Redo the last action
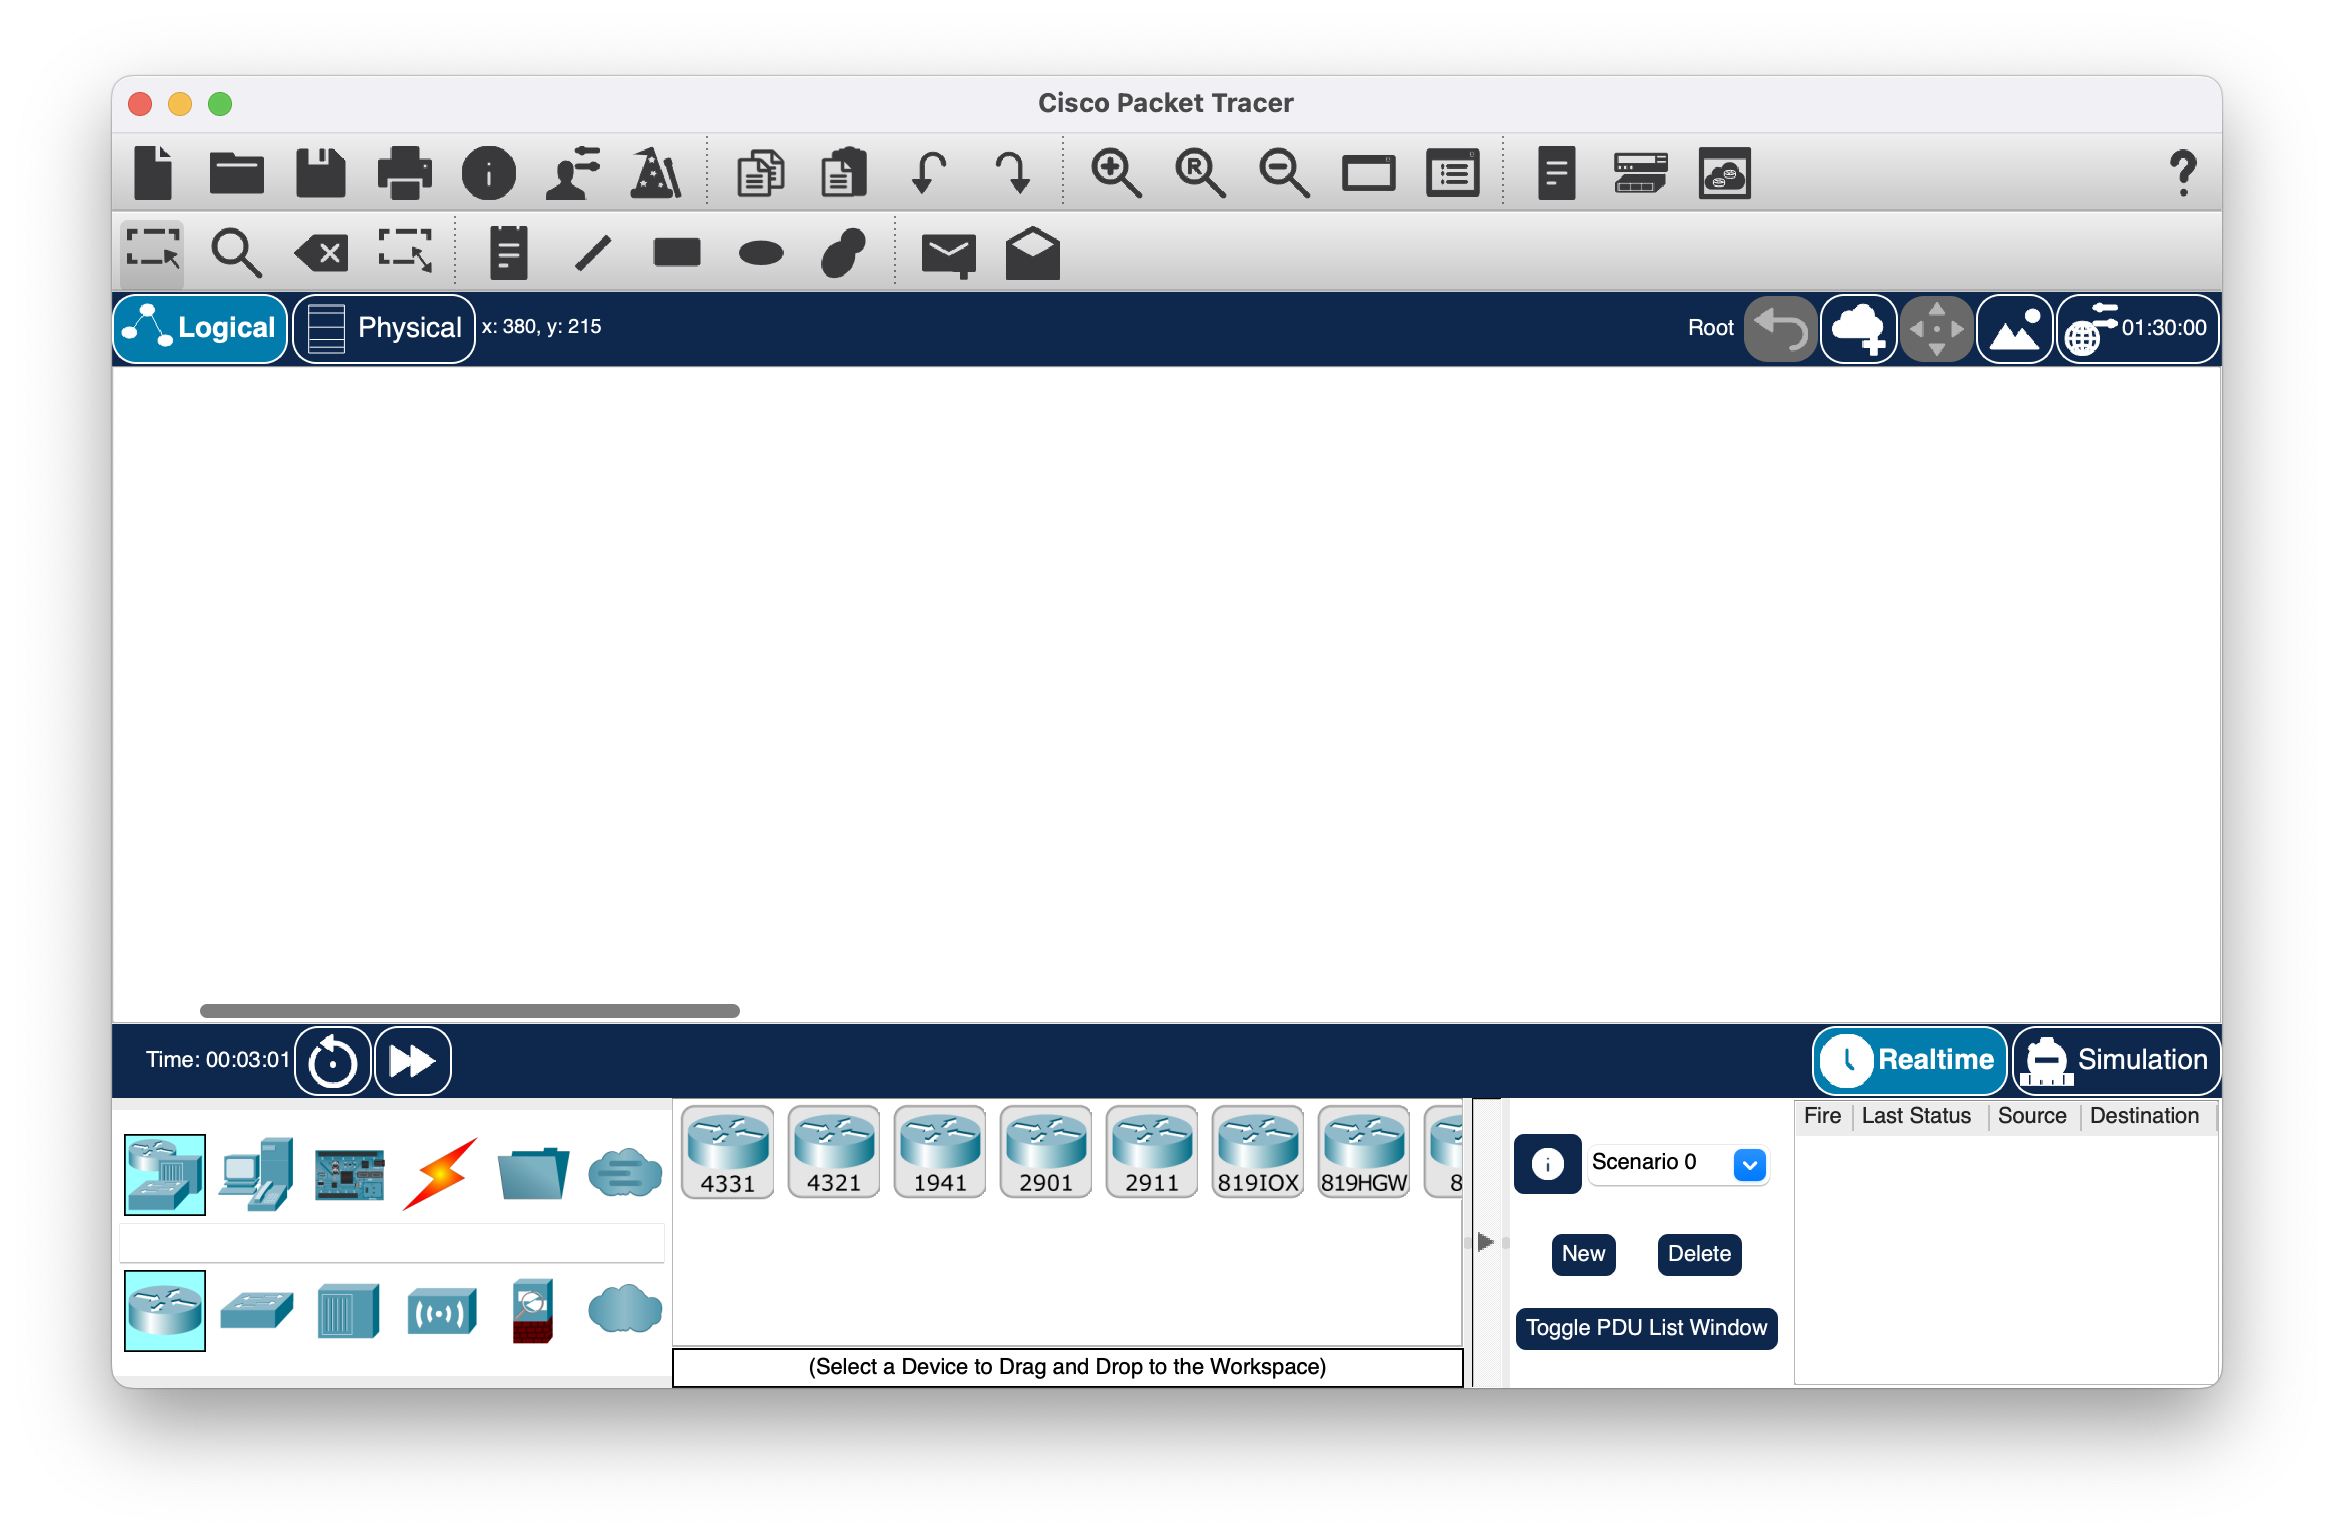 click(x=1012, y=173)
